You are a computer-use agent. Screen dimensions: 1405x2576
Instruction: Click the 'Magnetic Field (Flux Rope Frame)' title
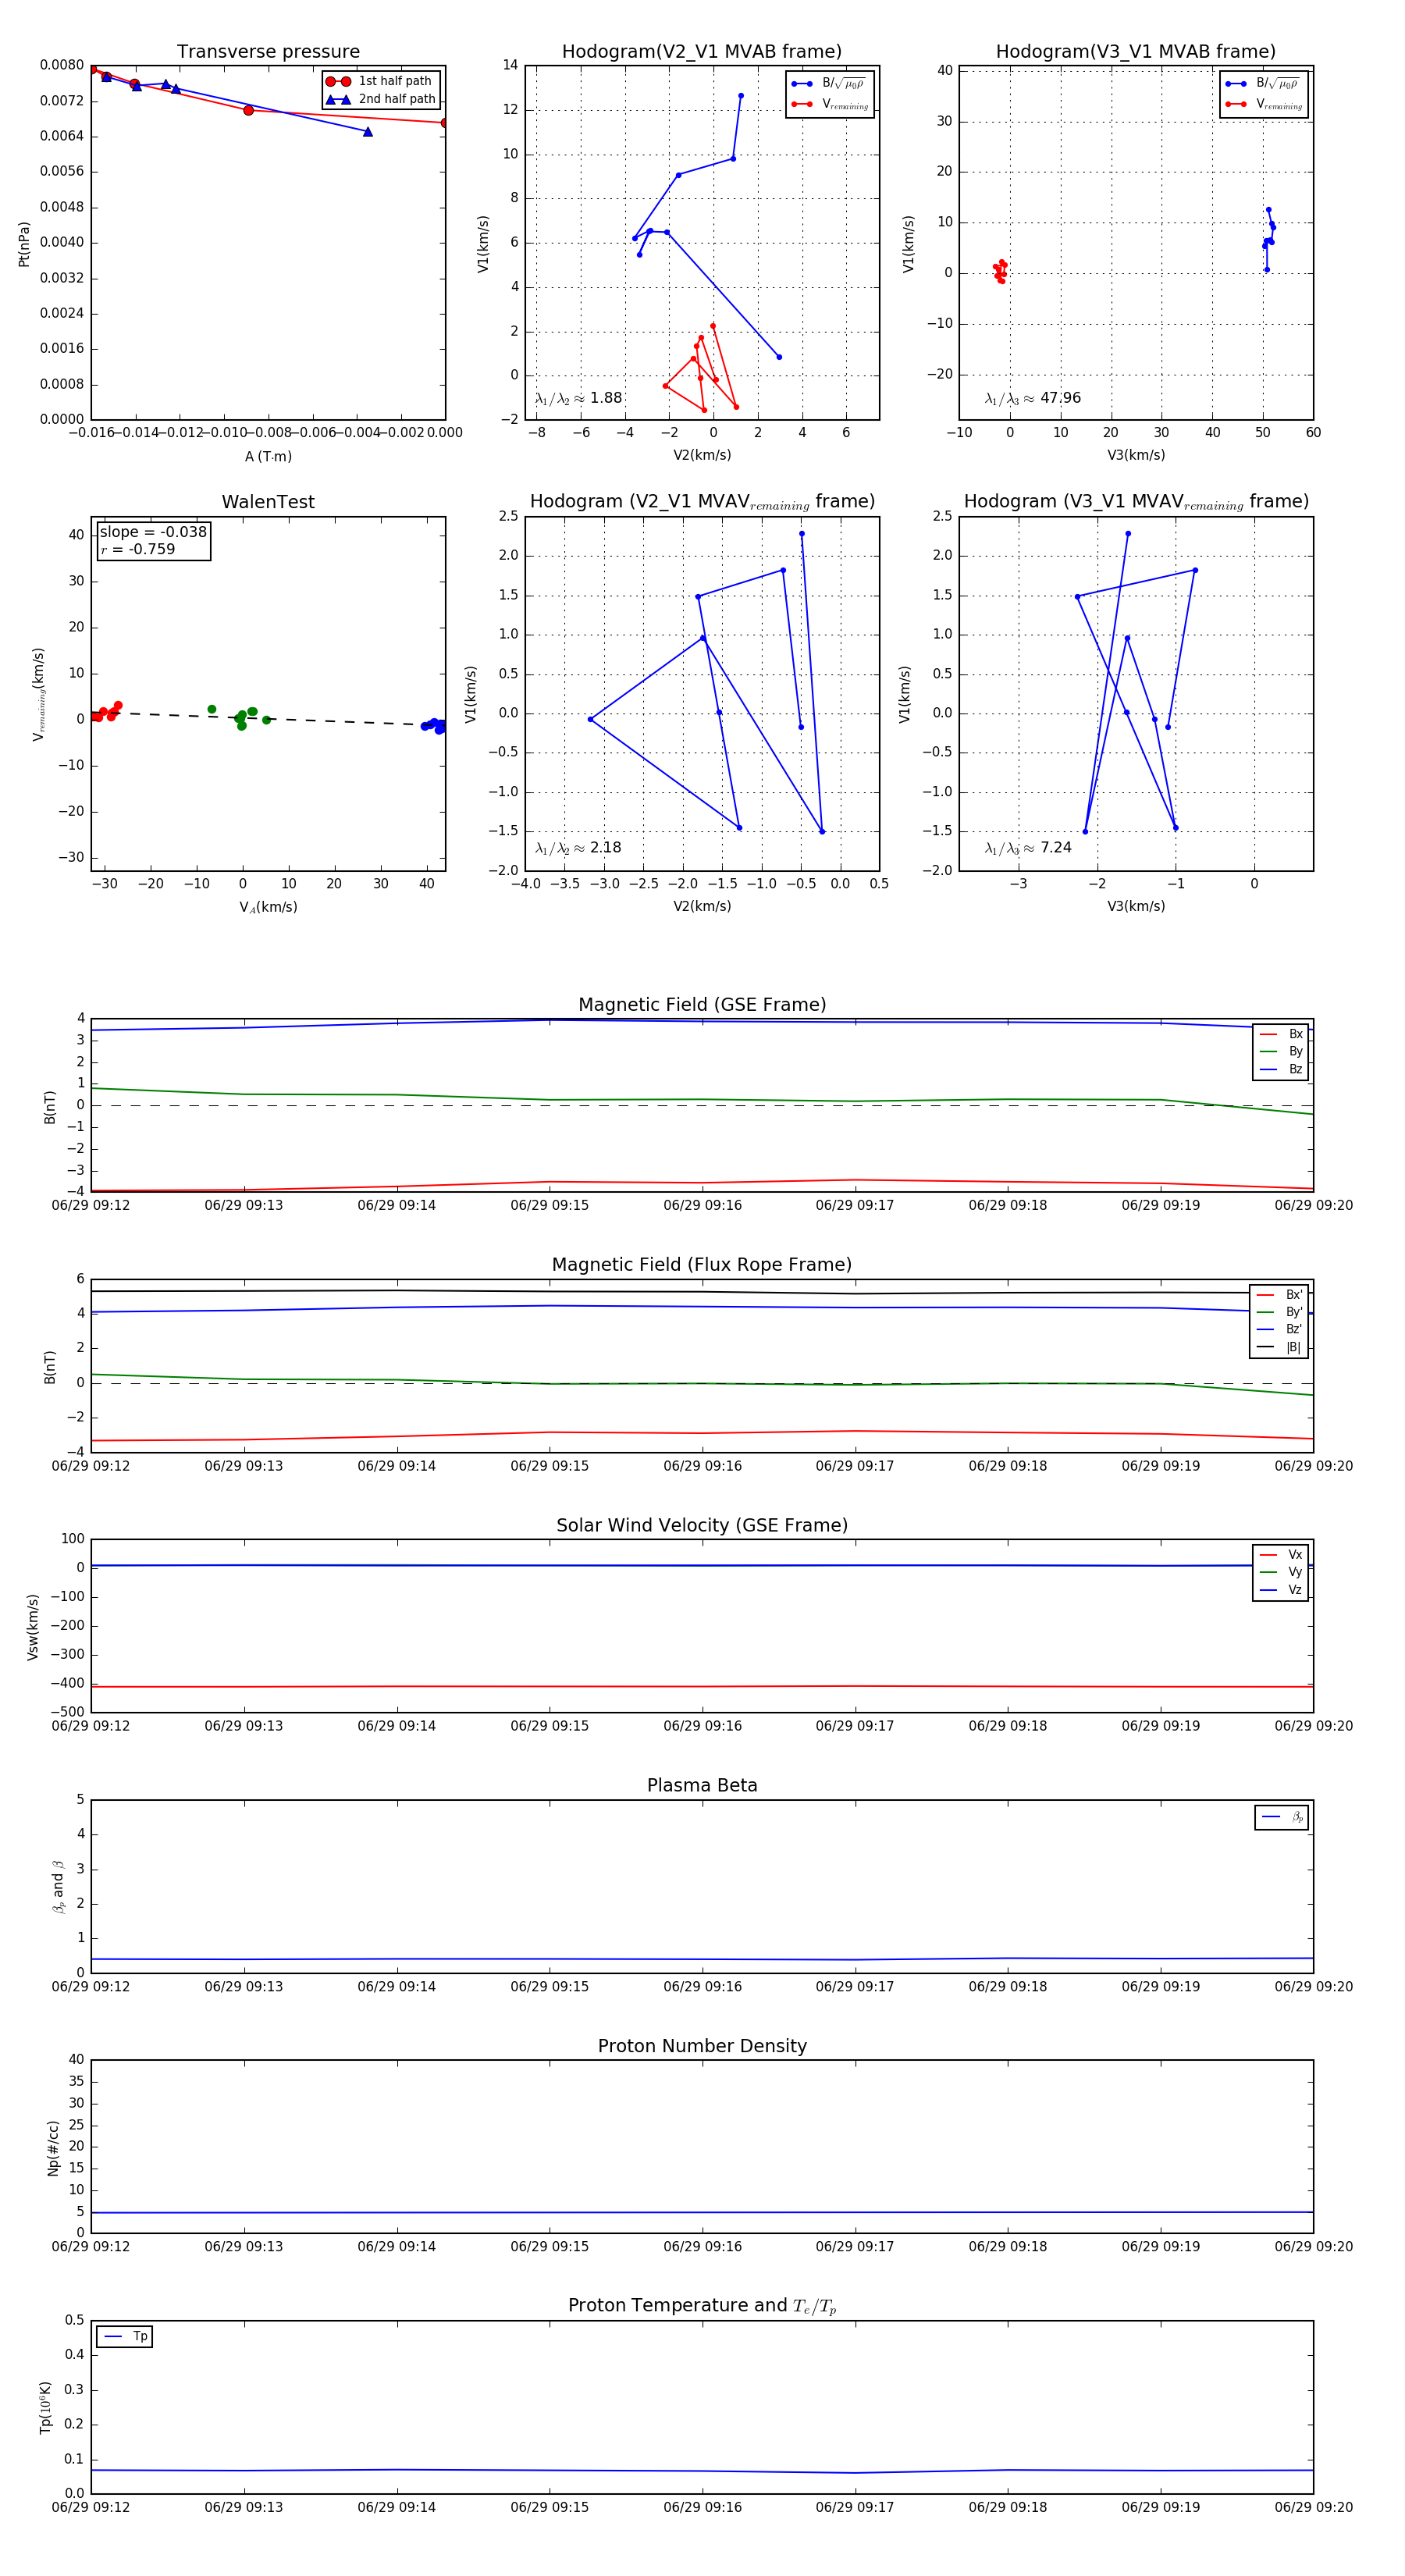tap(702, 1265)
